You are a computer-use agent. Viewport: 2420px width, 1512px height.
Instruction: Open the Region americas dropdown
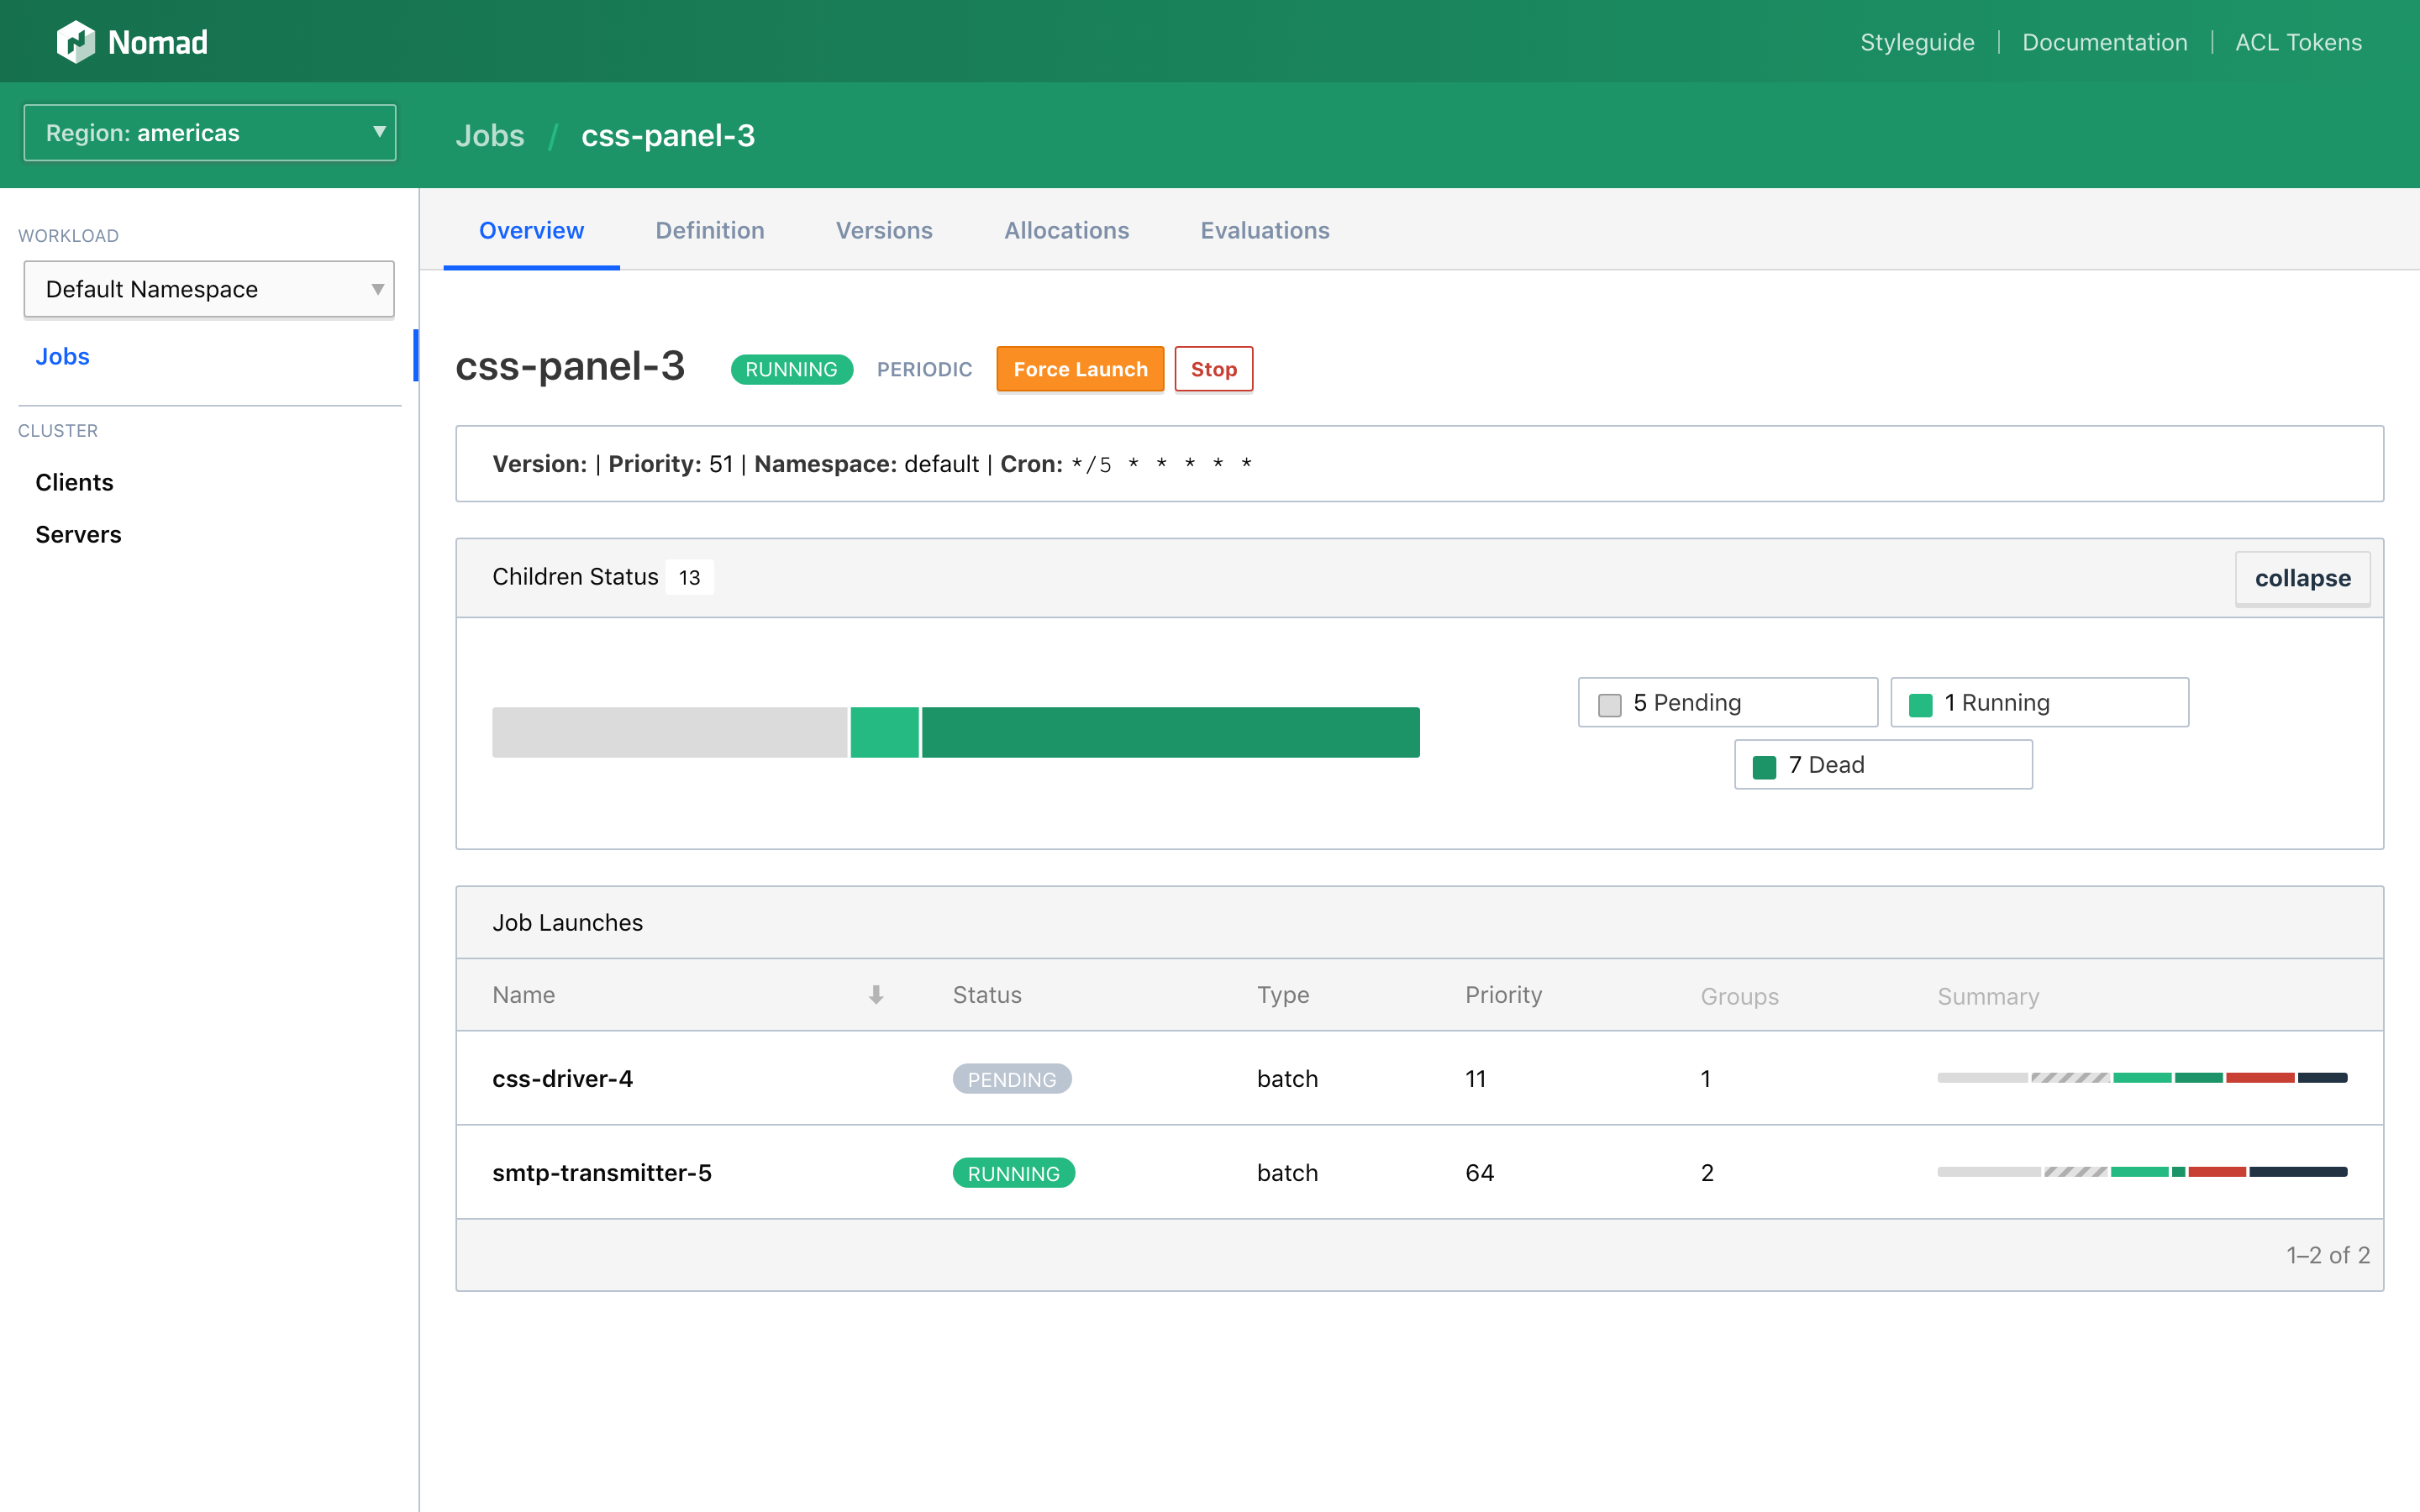pos(210,133)
